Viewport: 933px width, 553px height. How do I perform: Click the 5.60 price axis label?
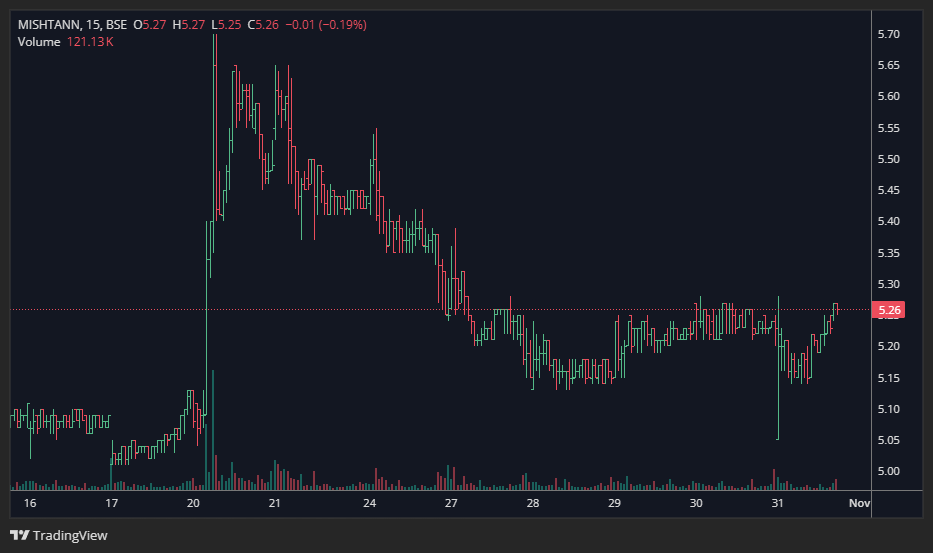pyautogui.click(x=888, y=96)
